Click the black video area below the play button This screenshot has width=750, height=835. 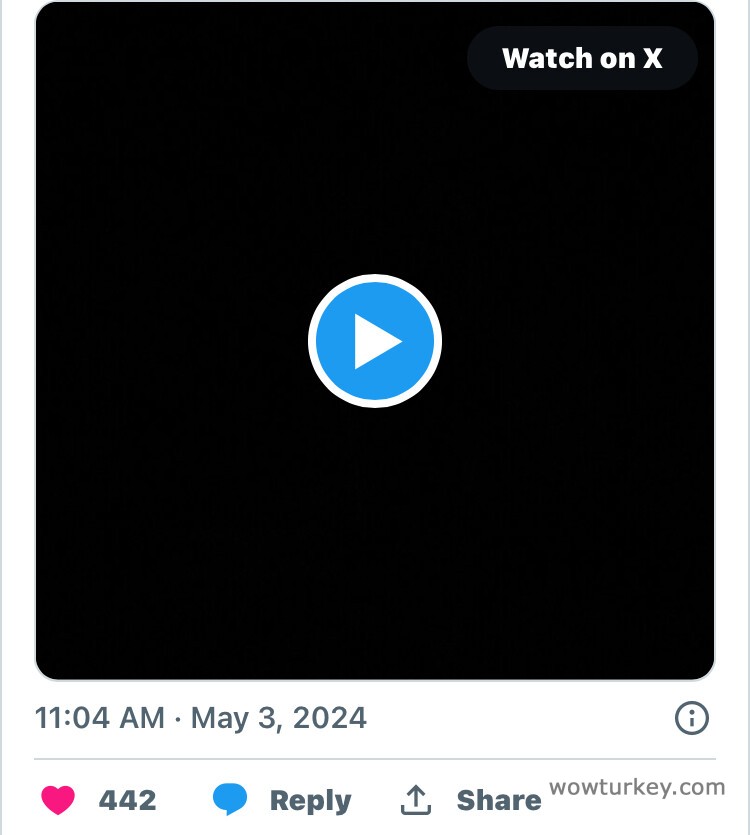pos(375,540)
